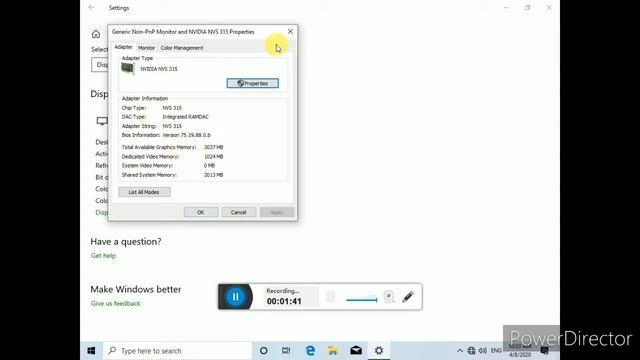Close the NVIDIA NVS 315 Properties dialog
This screenshot has width=640, height=360.
click(x=290, y=31)
